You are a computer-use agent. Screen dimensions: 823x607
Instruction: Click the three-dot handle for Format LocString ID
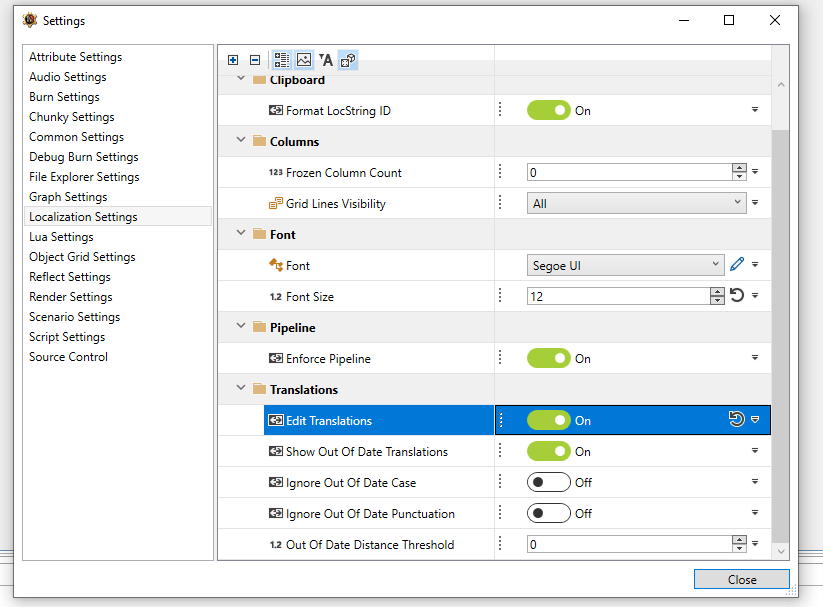tap(500, 109)
